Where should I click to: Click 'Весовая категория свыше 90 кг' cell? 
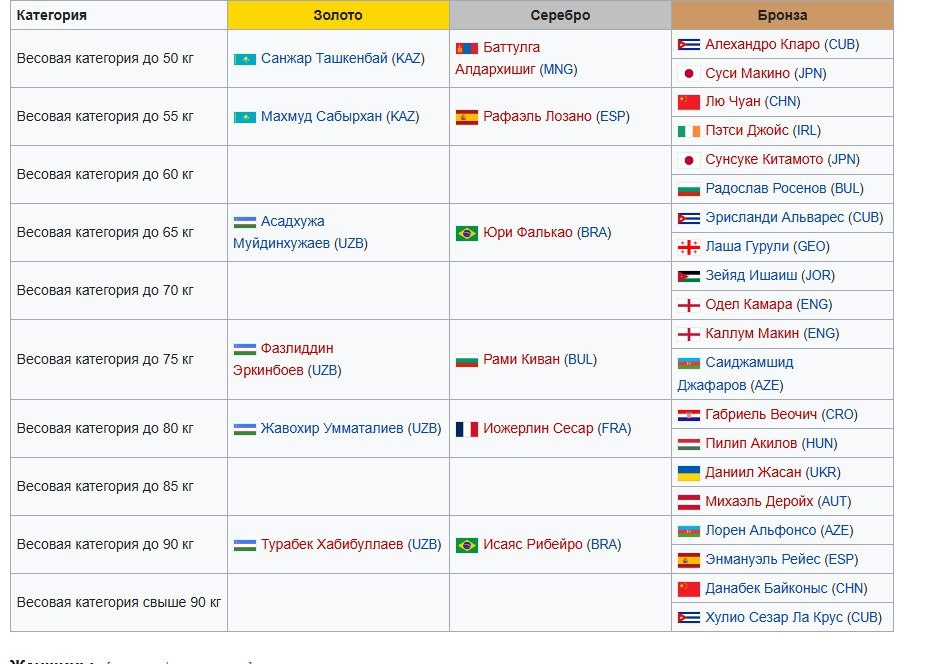point(119,603)
